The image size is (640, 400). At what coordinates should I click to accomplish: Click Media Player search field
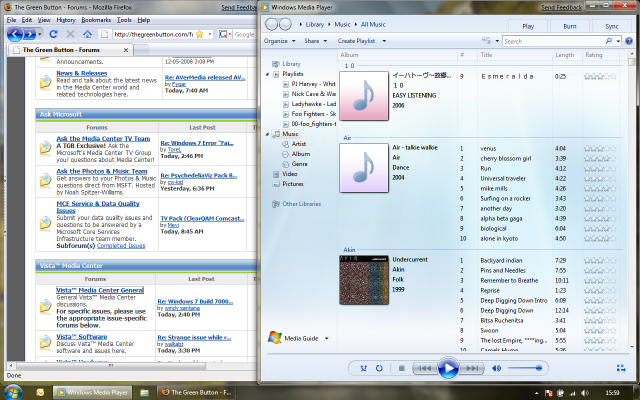[554, 41]
